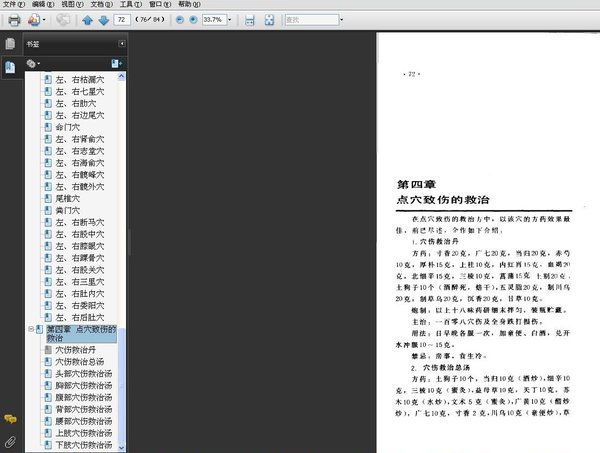Image resolution: width=600 pixels, height=453 pixels.
Task: Zoom in with the plus button
Action: (193, 20)
